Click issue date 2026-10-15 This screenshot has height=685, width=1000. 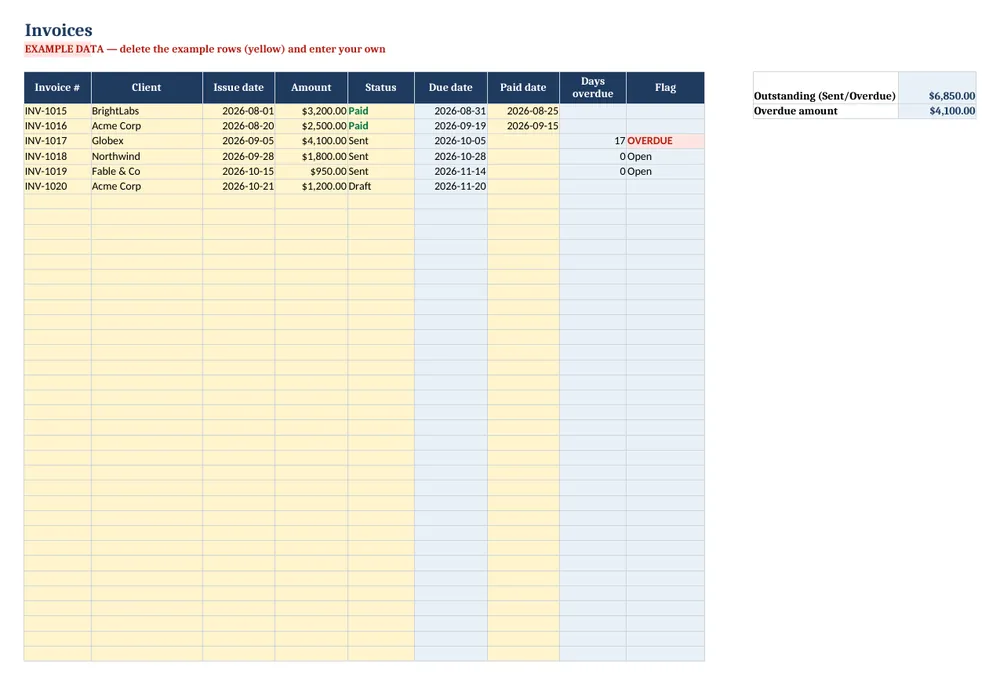(x=239, y=171)
